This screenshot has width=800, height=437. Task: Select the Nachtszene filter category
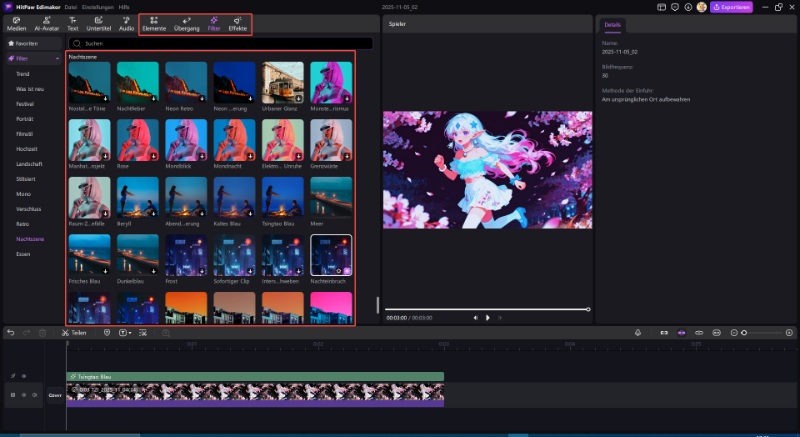(x=30, y=239)
